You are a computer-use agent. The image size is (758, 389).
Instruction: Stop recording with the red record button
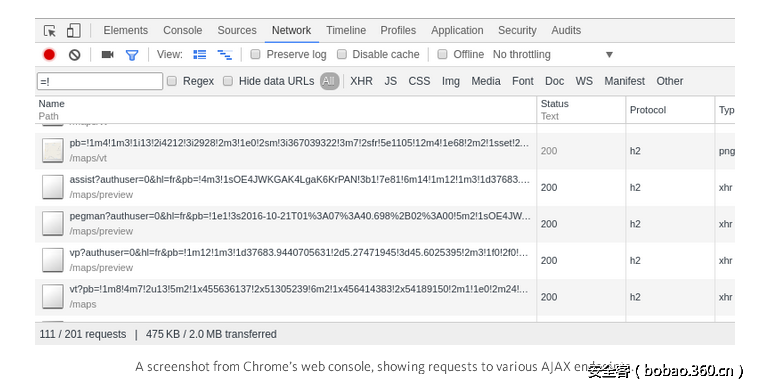pyautogui.click(x=49, y=55)
